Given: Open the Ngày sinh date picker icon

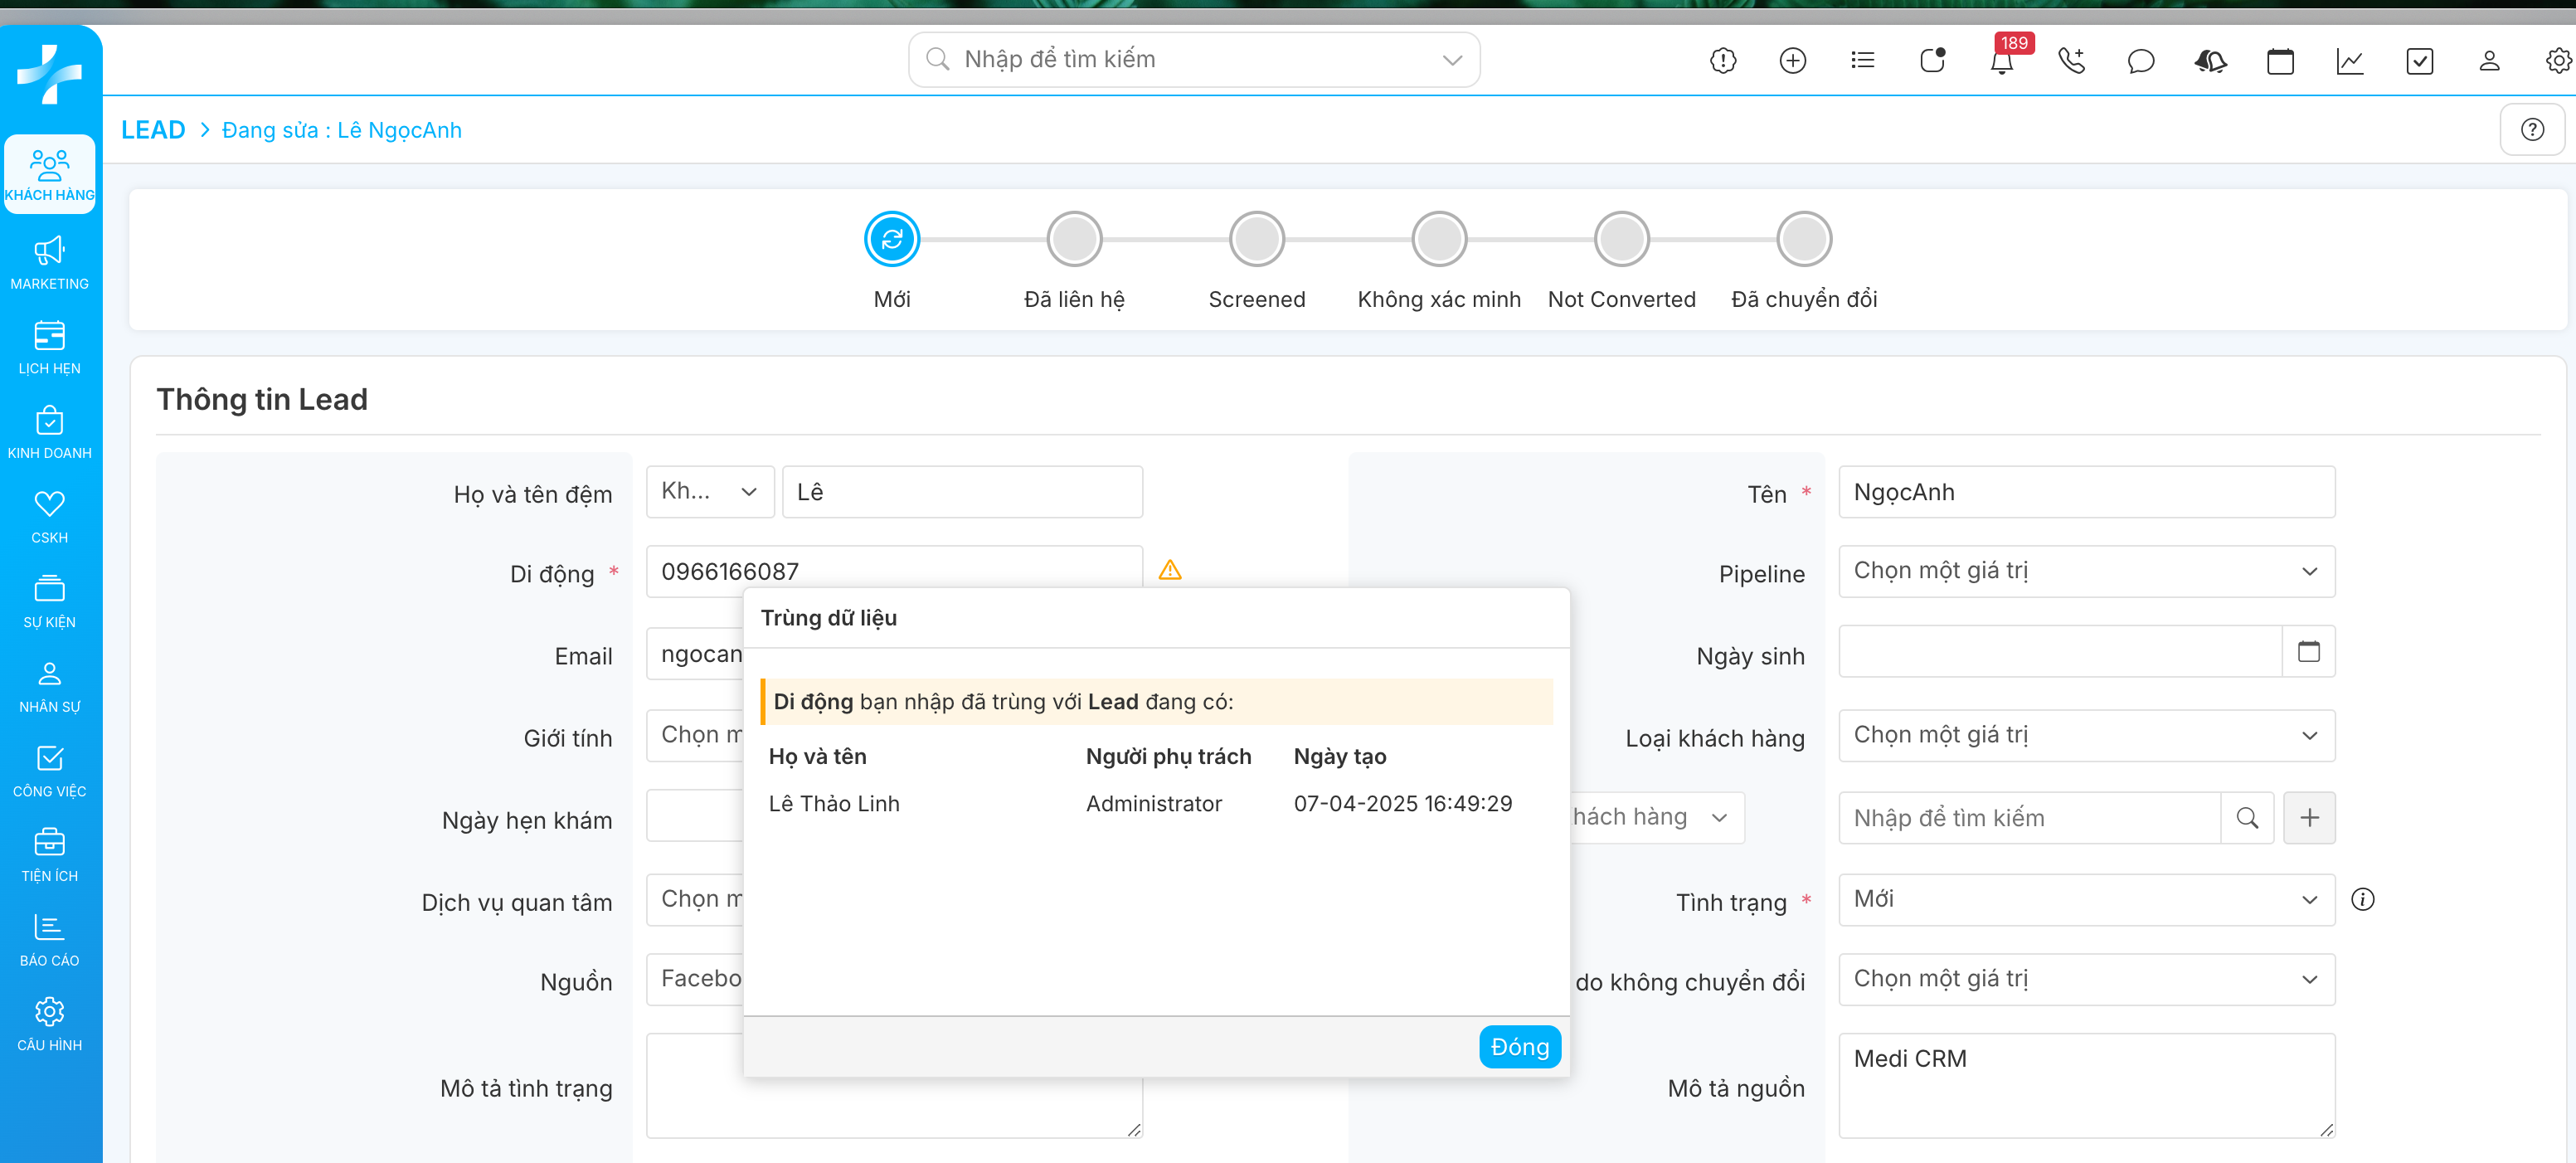Looking at the screenshot, I should coord(2308,652).
